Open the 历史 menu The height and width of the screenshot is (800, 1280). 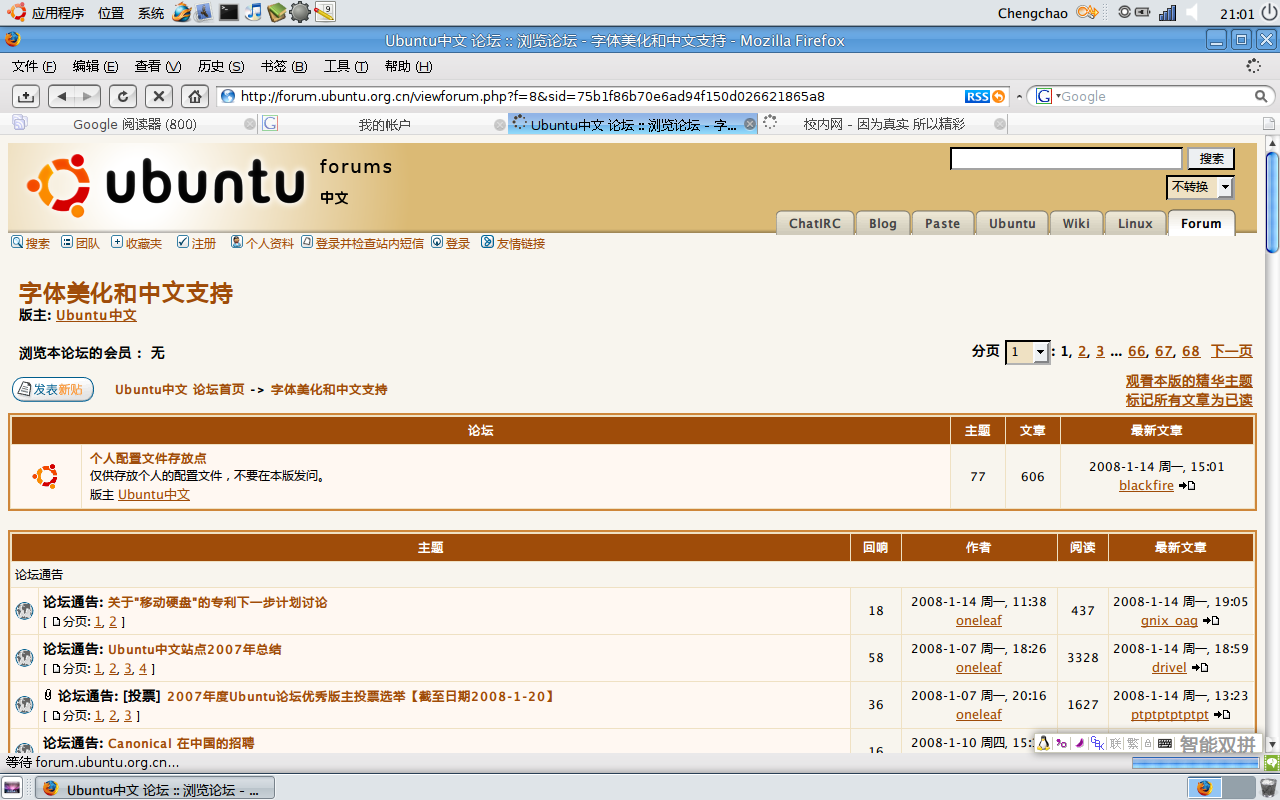point(221,66)
